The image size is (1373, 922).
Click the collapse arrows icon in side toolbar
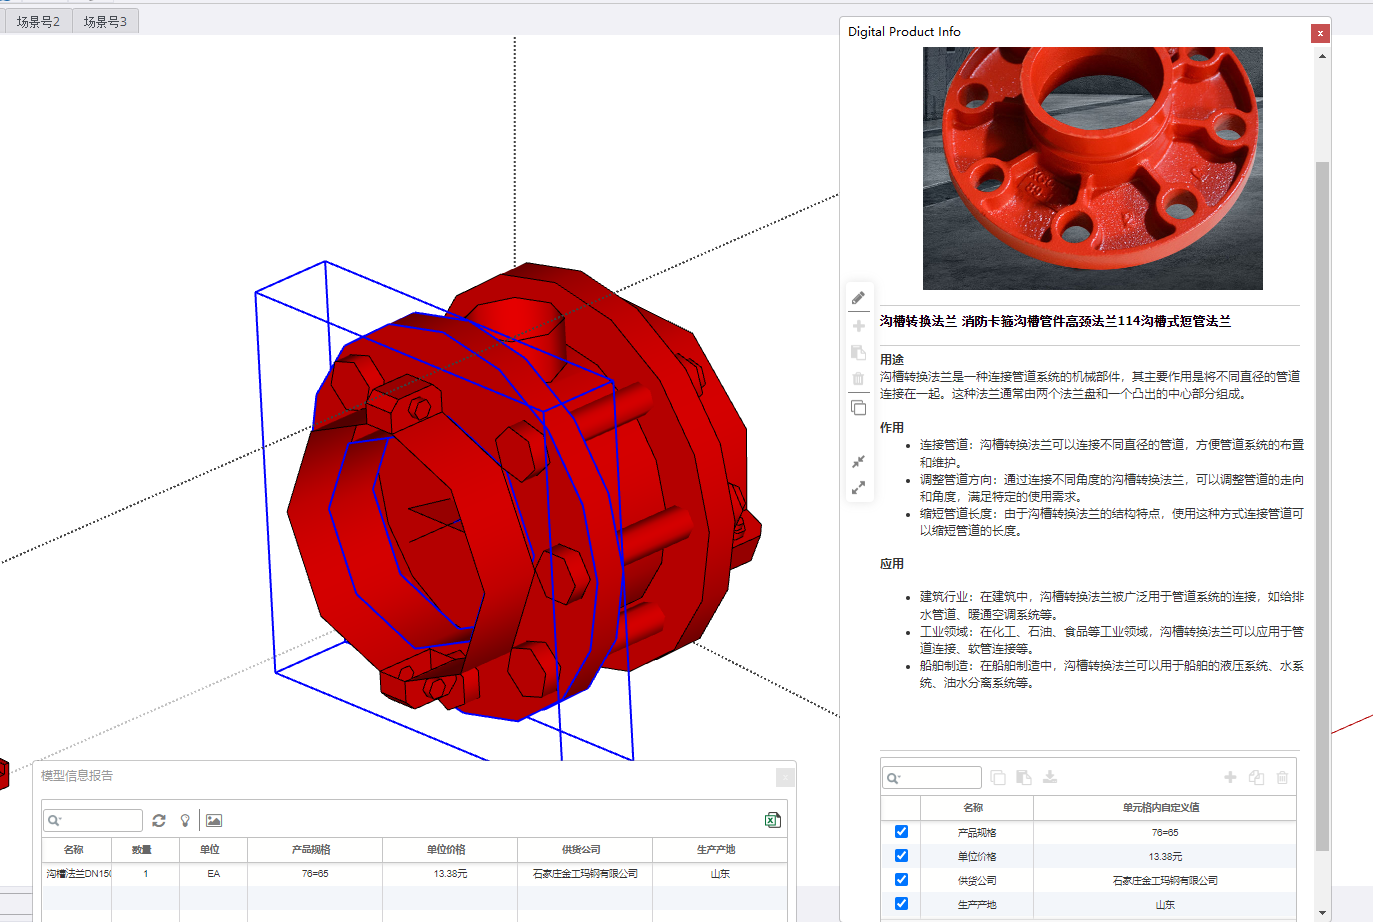[x=858, y=461]
